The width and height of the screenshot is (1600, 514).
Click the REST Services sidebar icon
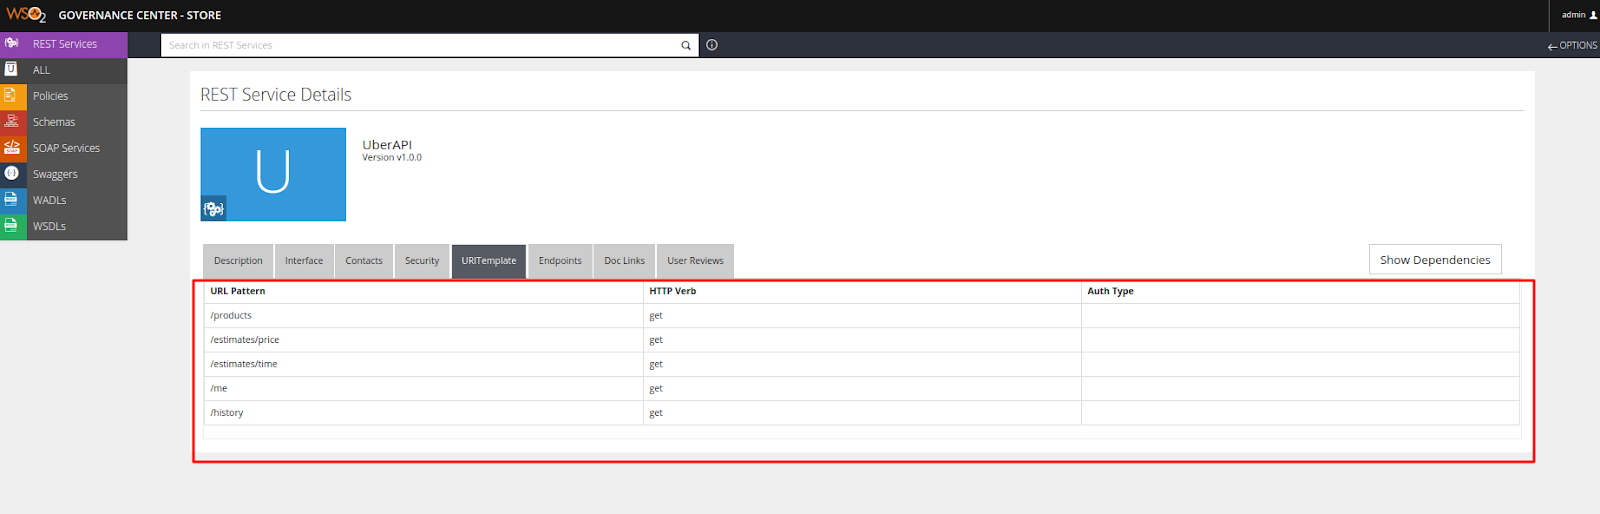coord(12,43)
